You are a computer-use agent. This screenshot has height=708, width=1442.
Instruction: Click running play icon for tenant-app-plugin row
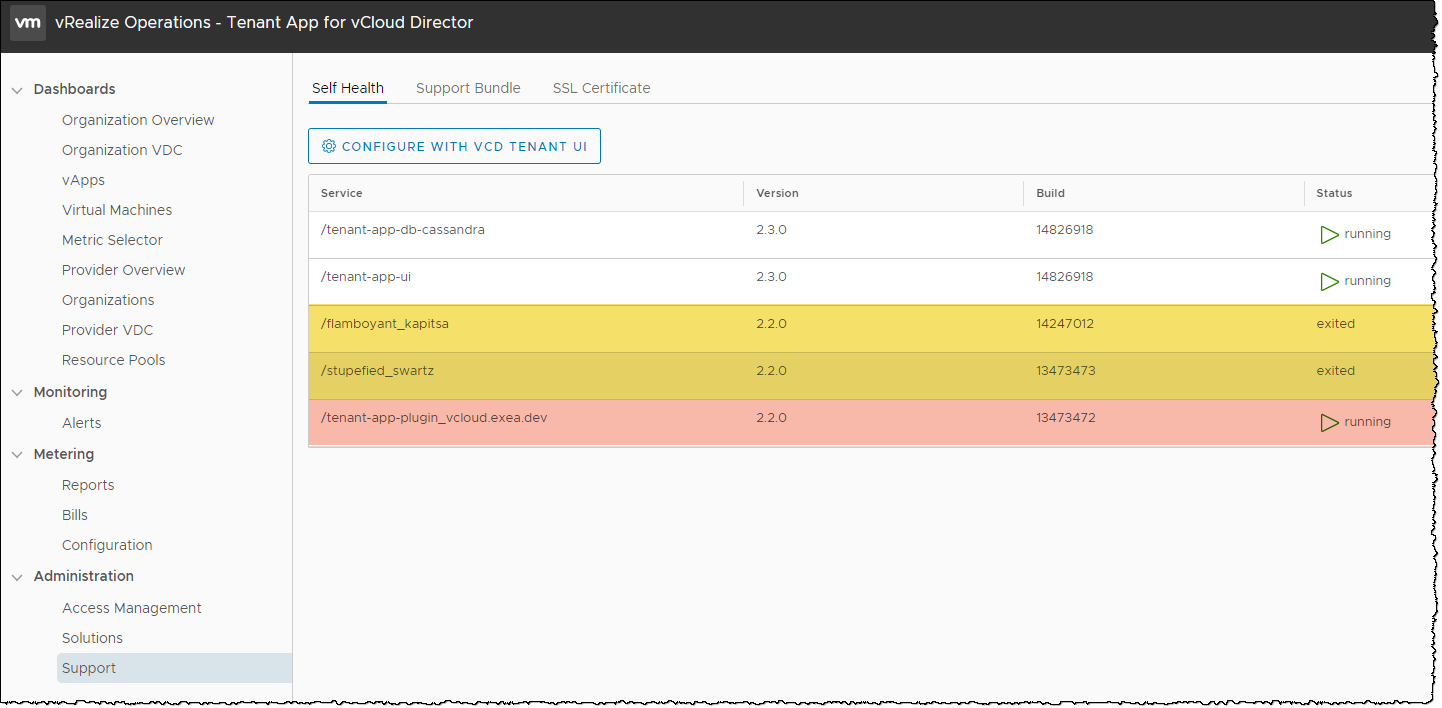click(1329, 422)
